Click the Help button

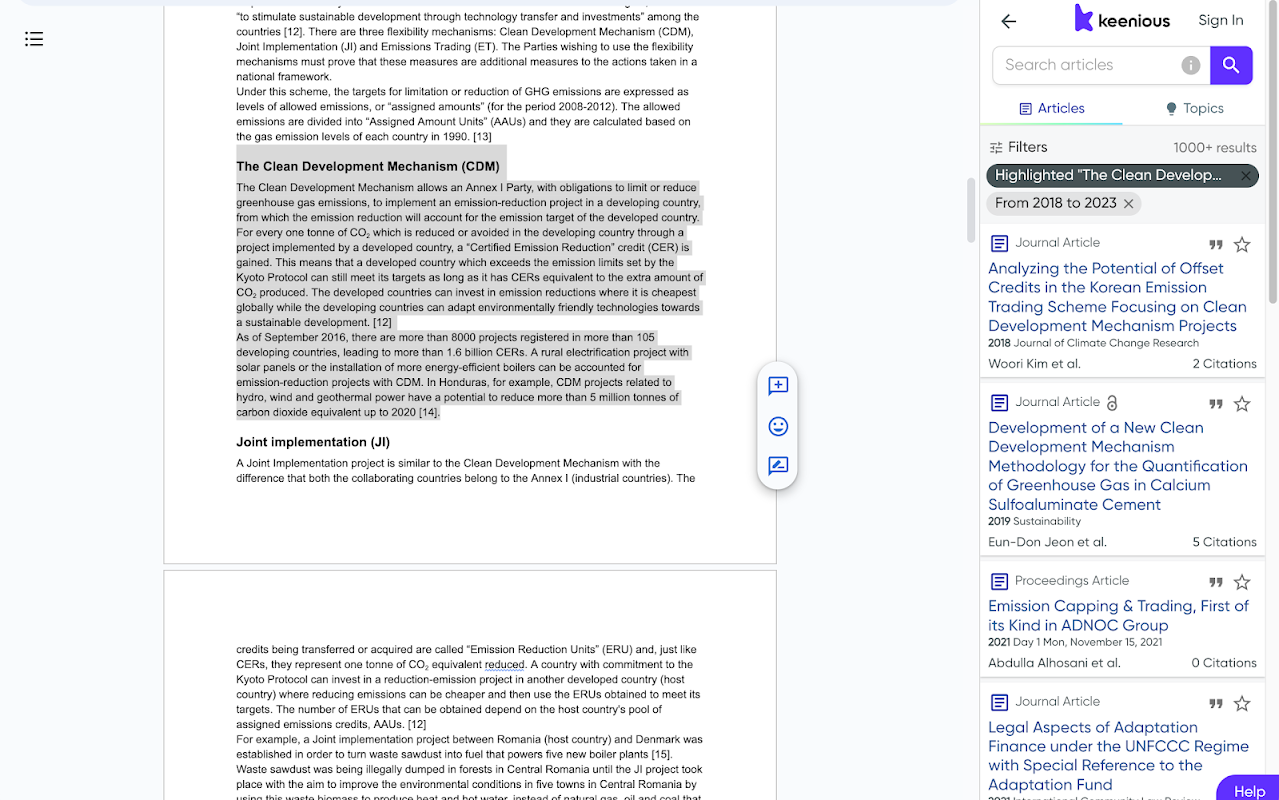pos(1248,790)
